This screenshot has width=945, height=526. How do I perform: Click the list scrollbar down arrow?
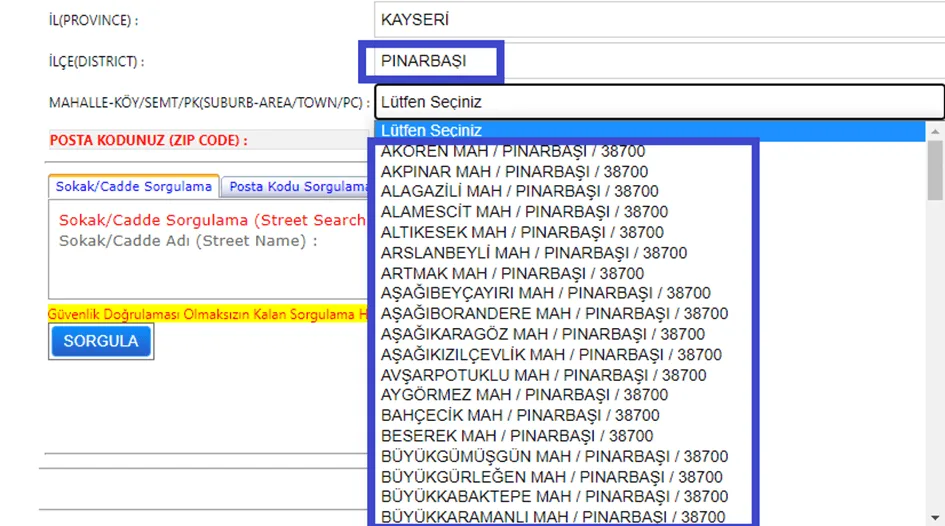pyautogui.click(x=935, y=518)
